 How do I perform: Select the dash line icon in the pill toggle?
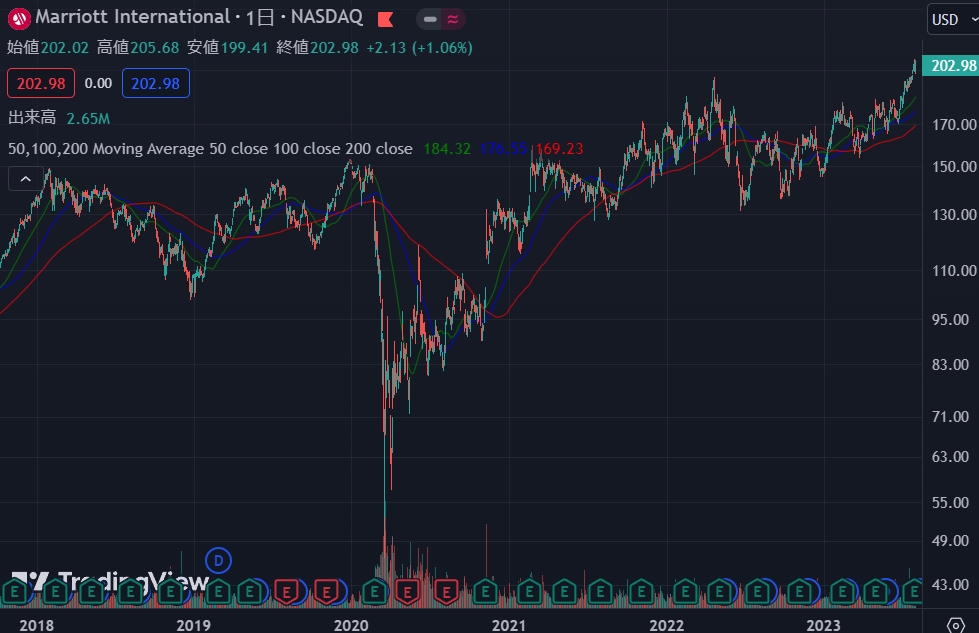click(430, 19)
